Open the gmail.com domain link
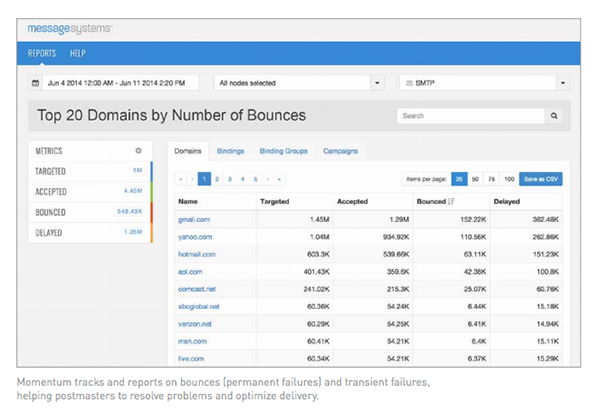 tap(194, 220)
